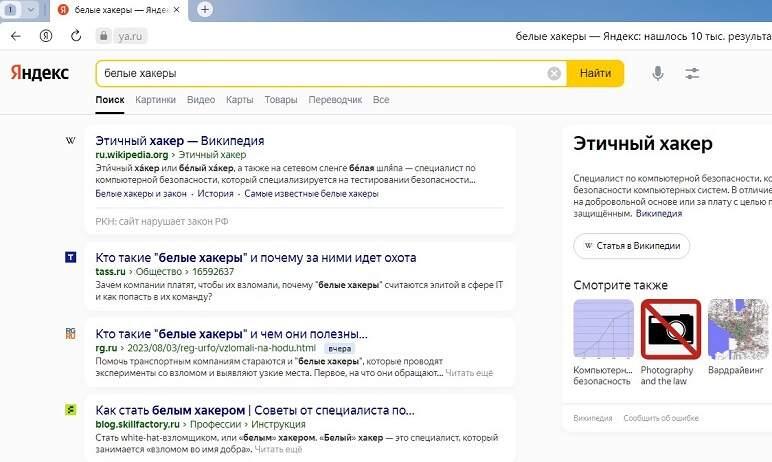Open the tab group dropdown arrow
Image resolution: width=772 pixels, height=462 pixels.
[31, 9]
